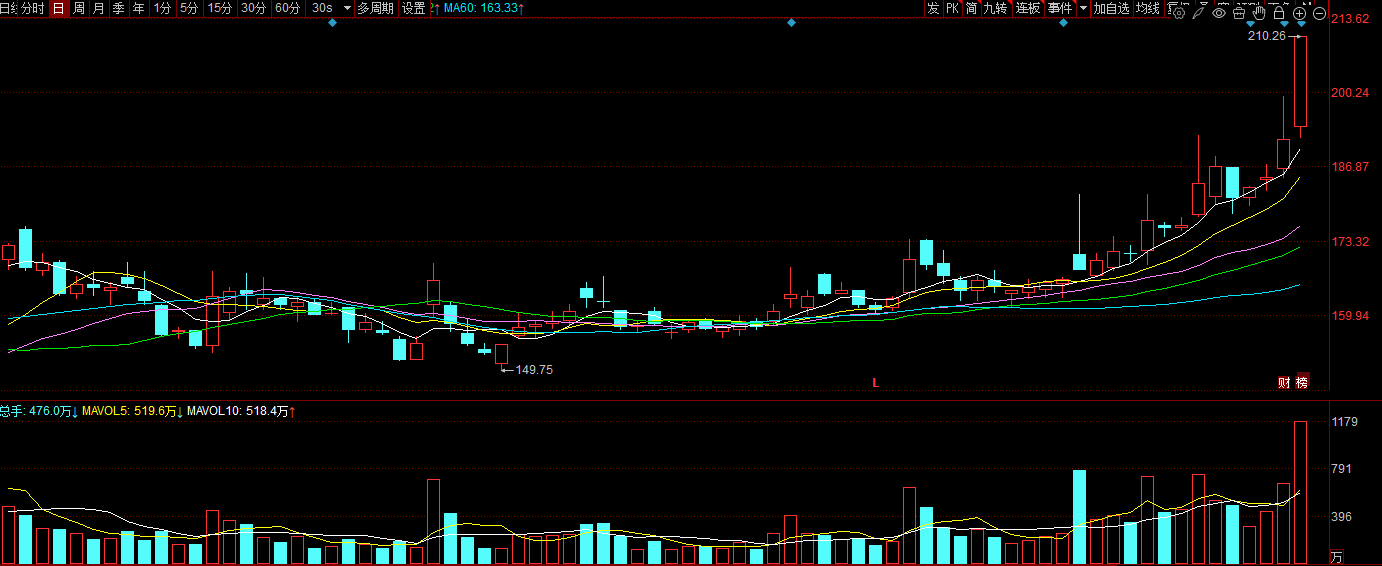Open chart settings gear icon
Viewport: 1382px width, 566px height.
[1179, 13]
